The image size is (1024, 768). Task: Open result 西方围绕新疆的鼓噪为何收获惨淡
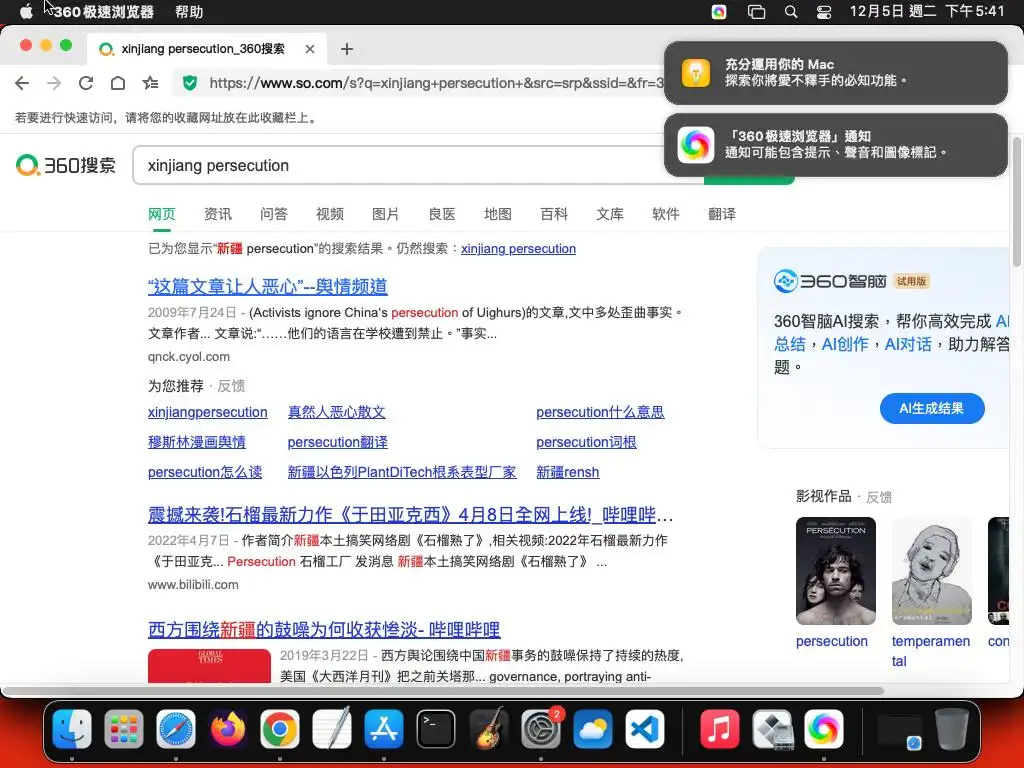[x=324, y=630]
